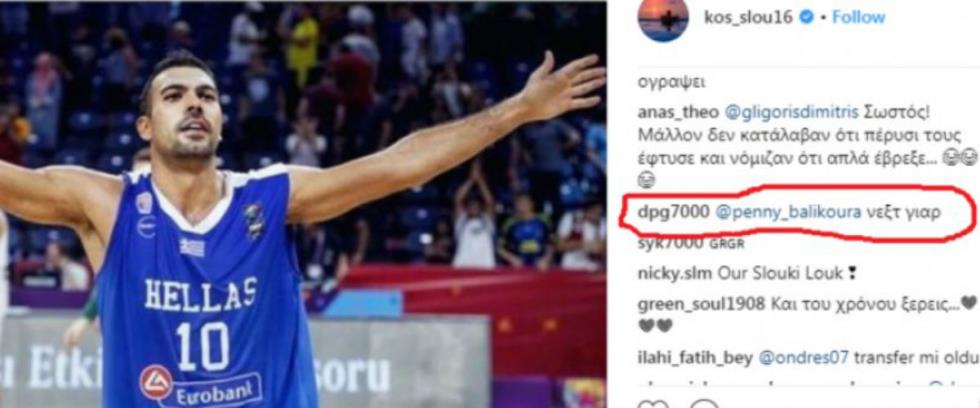Open commenter ilahi_fatih_bey's profile

(x=694, y=358)
